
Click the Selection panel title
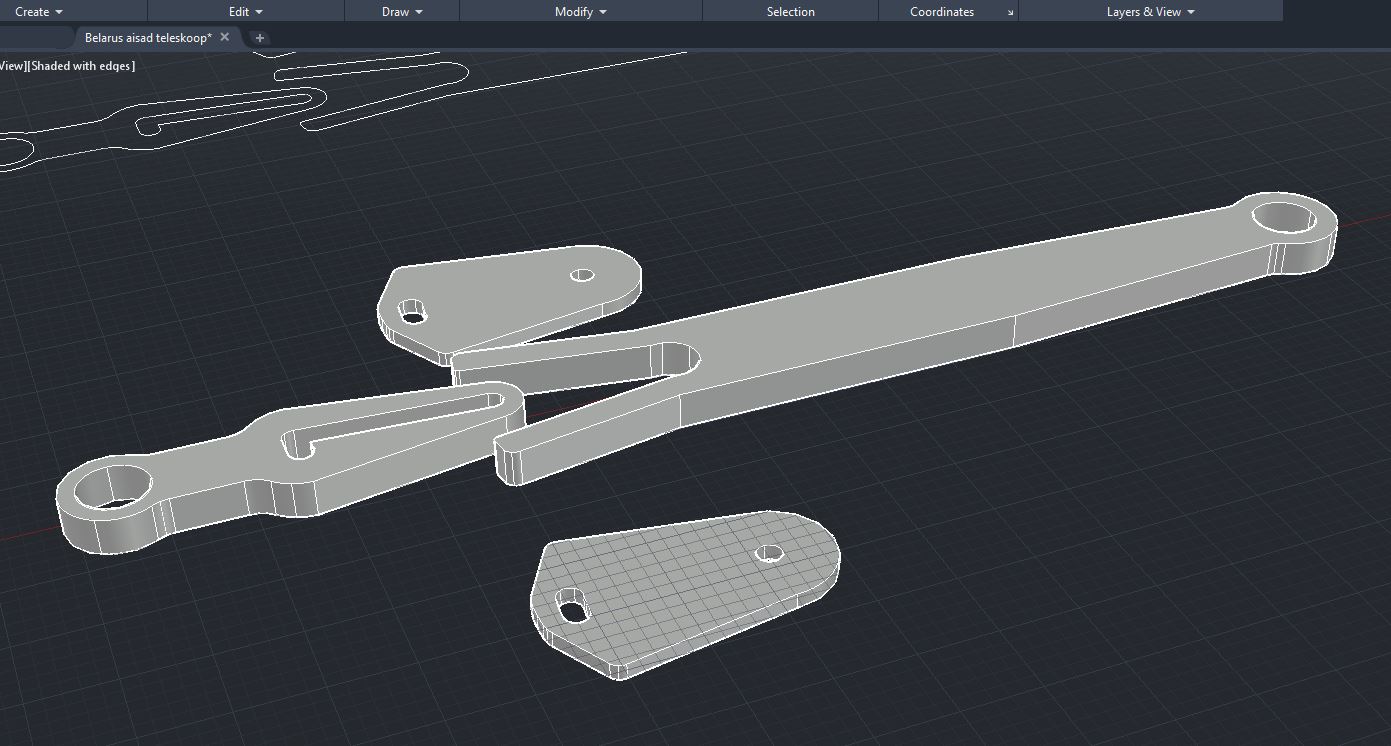[x=790, y=12]
